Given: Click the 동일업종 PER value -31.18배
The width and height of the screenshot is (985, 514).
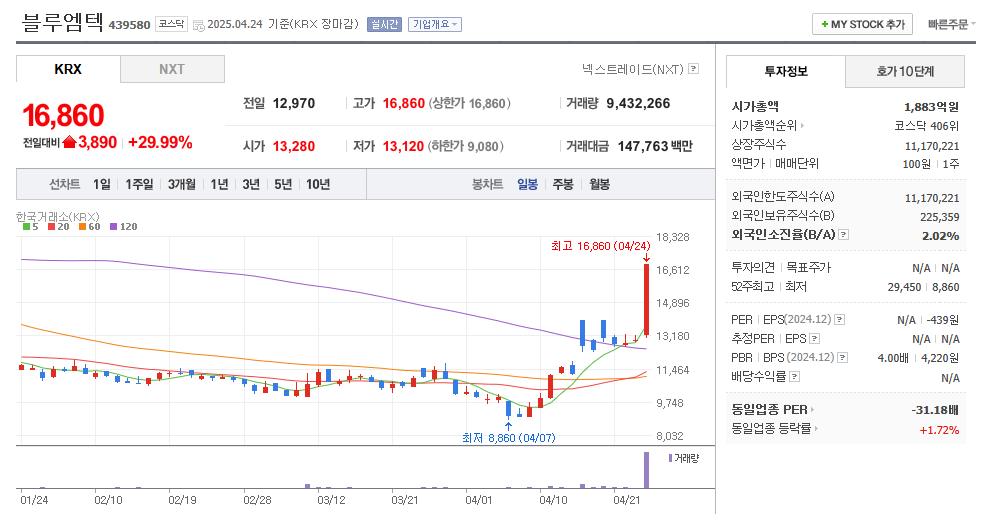Looking at the screenshot, I should click(935, 410).
